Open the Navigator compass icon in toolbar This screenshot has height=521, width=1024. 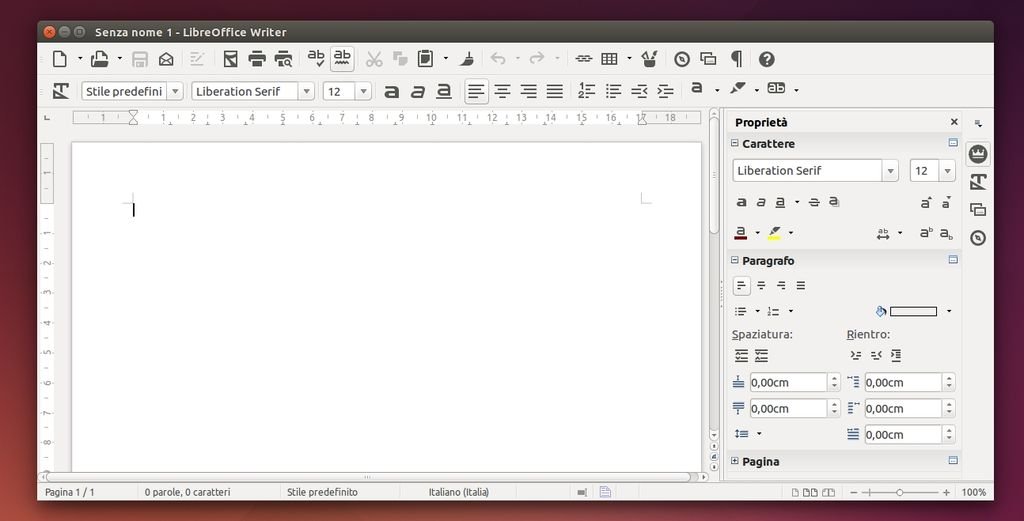tap(682, 59)
